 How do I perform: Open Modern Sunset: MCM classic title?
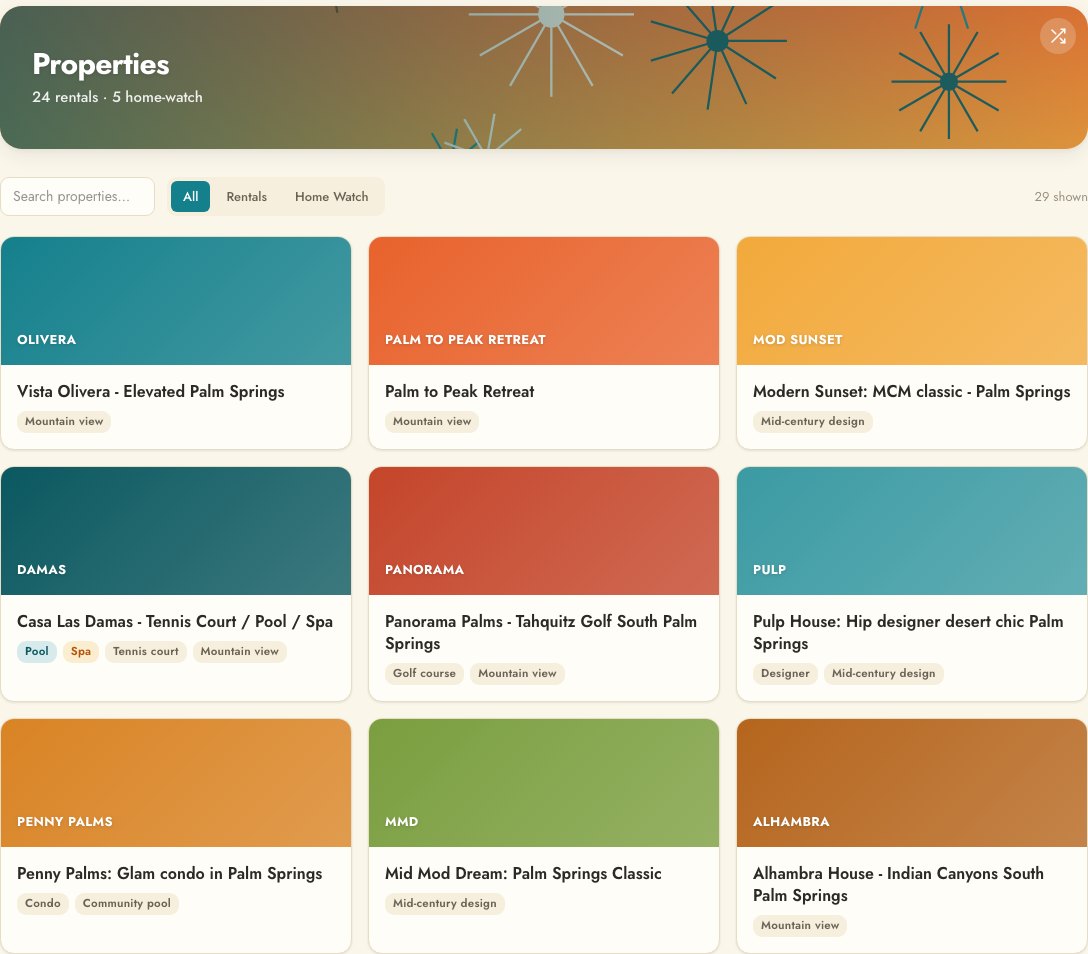[912, 391]
